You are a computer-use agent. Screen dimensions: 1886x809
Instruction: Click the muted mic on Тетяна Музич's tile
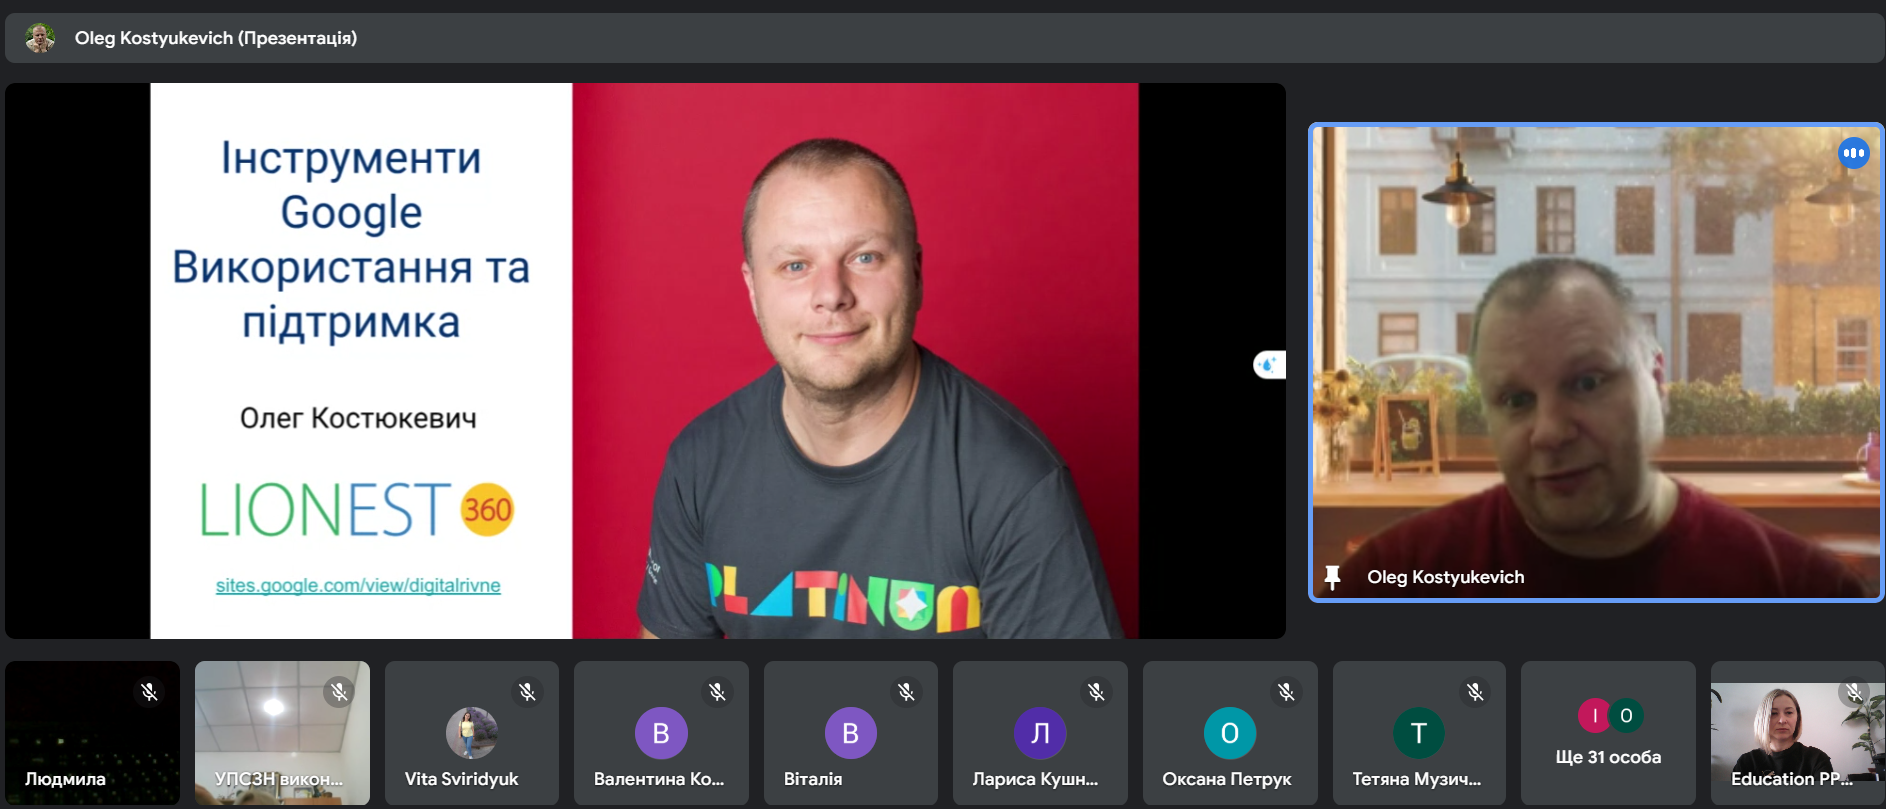tap(1475, 692)
